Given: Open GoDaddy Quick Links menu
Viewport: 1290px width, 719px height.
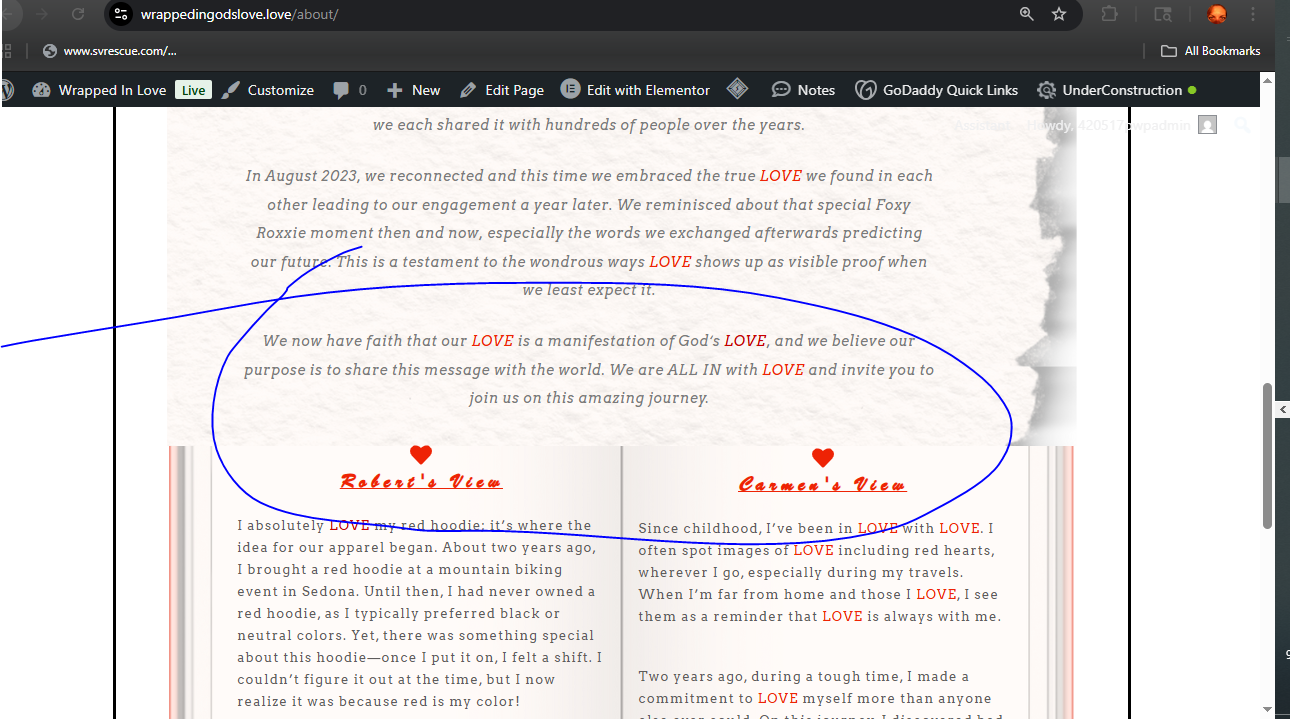Looking at the screenshot, I should pos(937,90).
